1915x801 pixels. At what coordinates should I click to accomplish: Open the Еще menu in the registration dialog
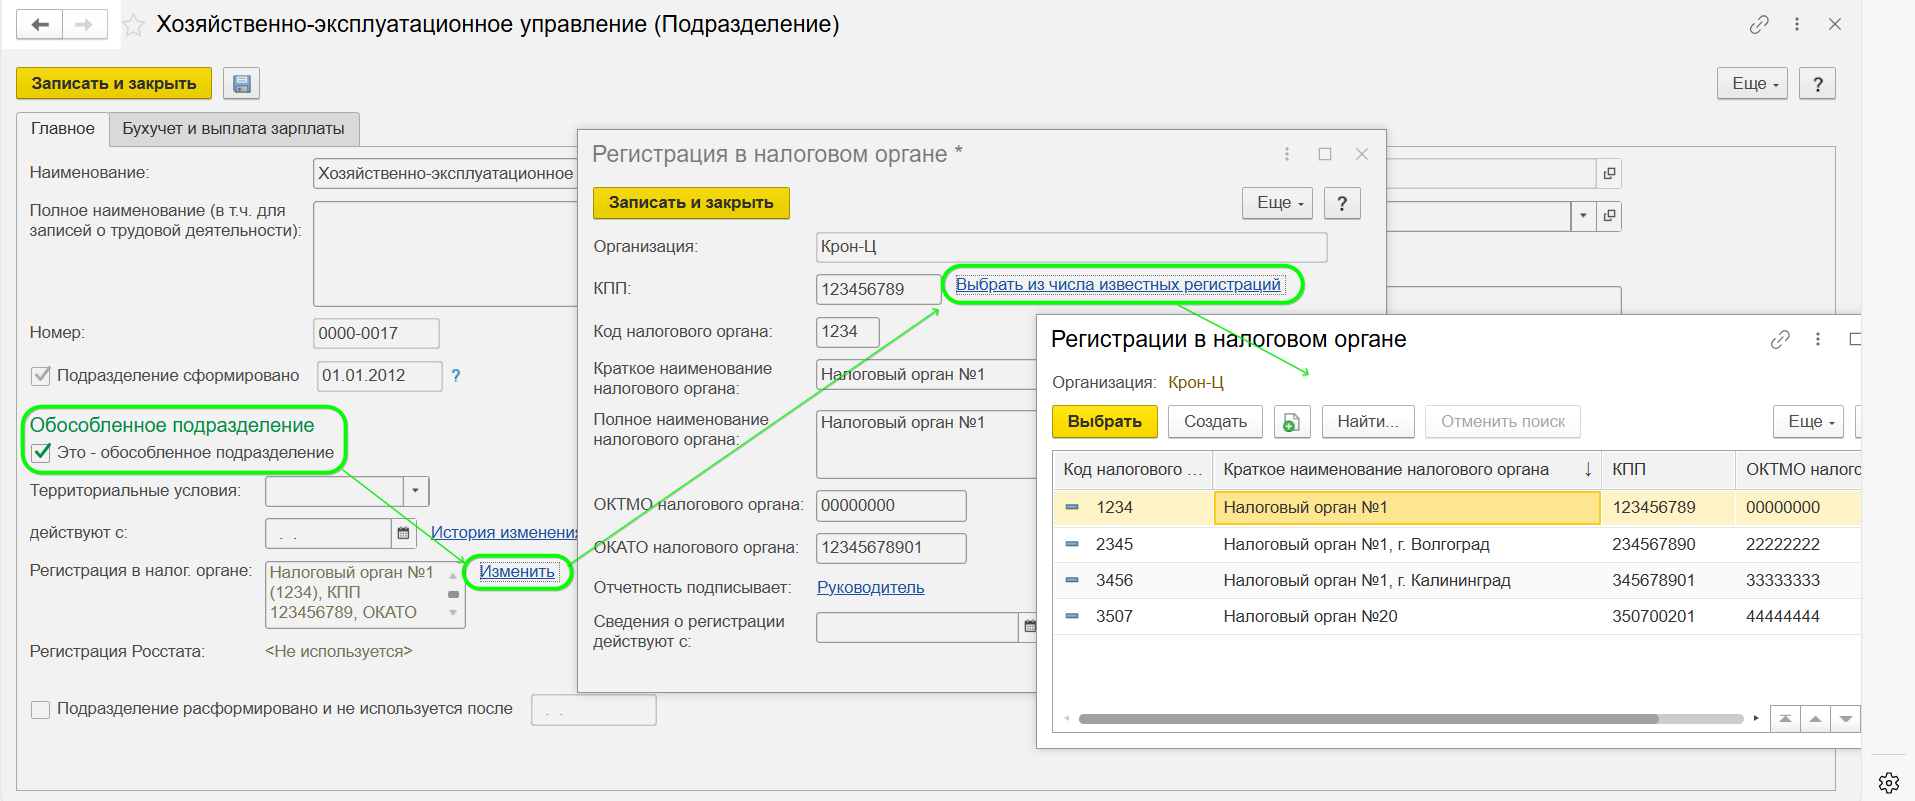[1277, 203]
